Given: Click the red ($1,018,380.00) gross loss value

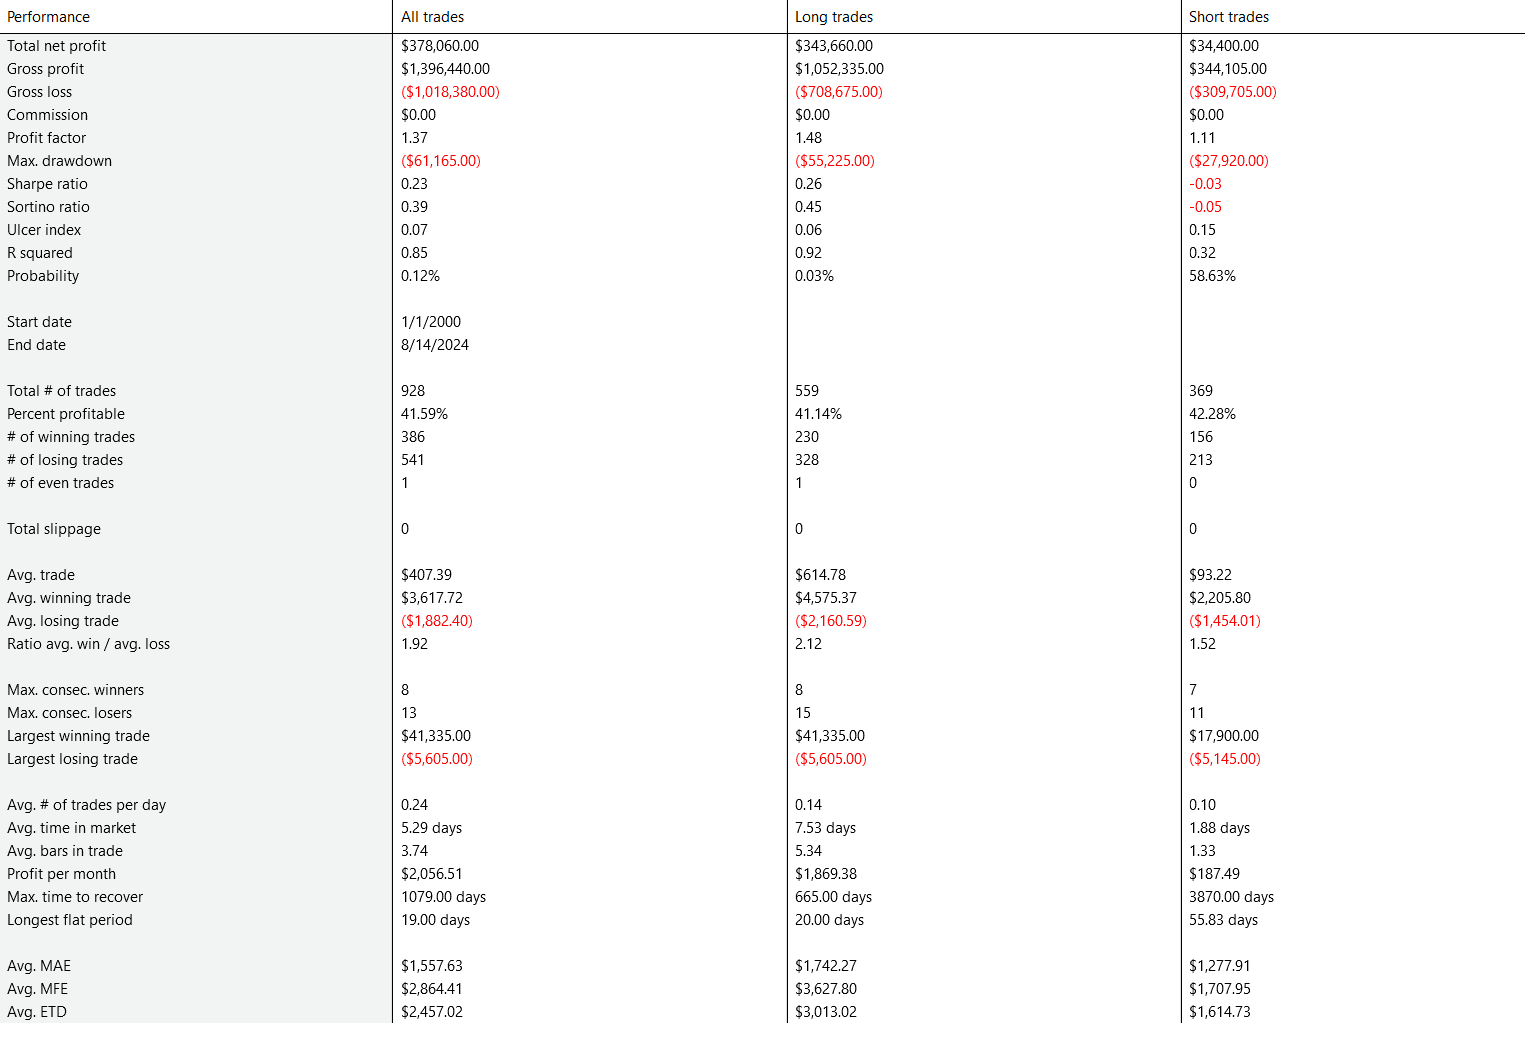Looking at the screenshot, I should (450, 92).
